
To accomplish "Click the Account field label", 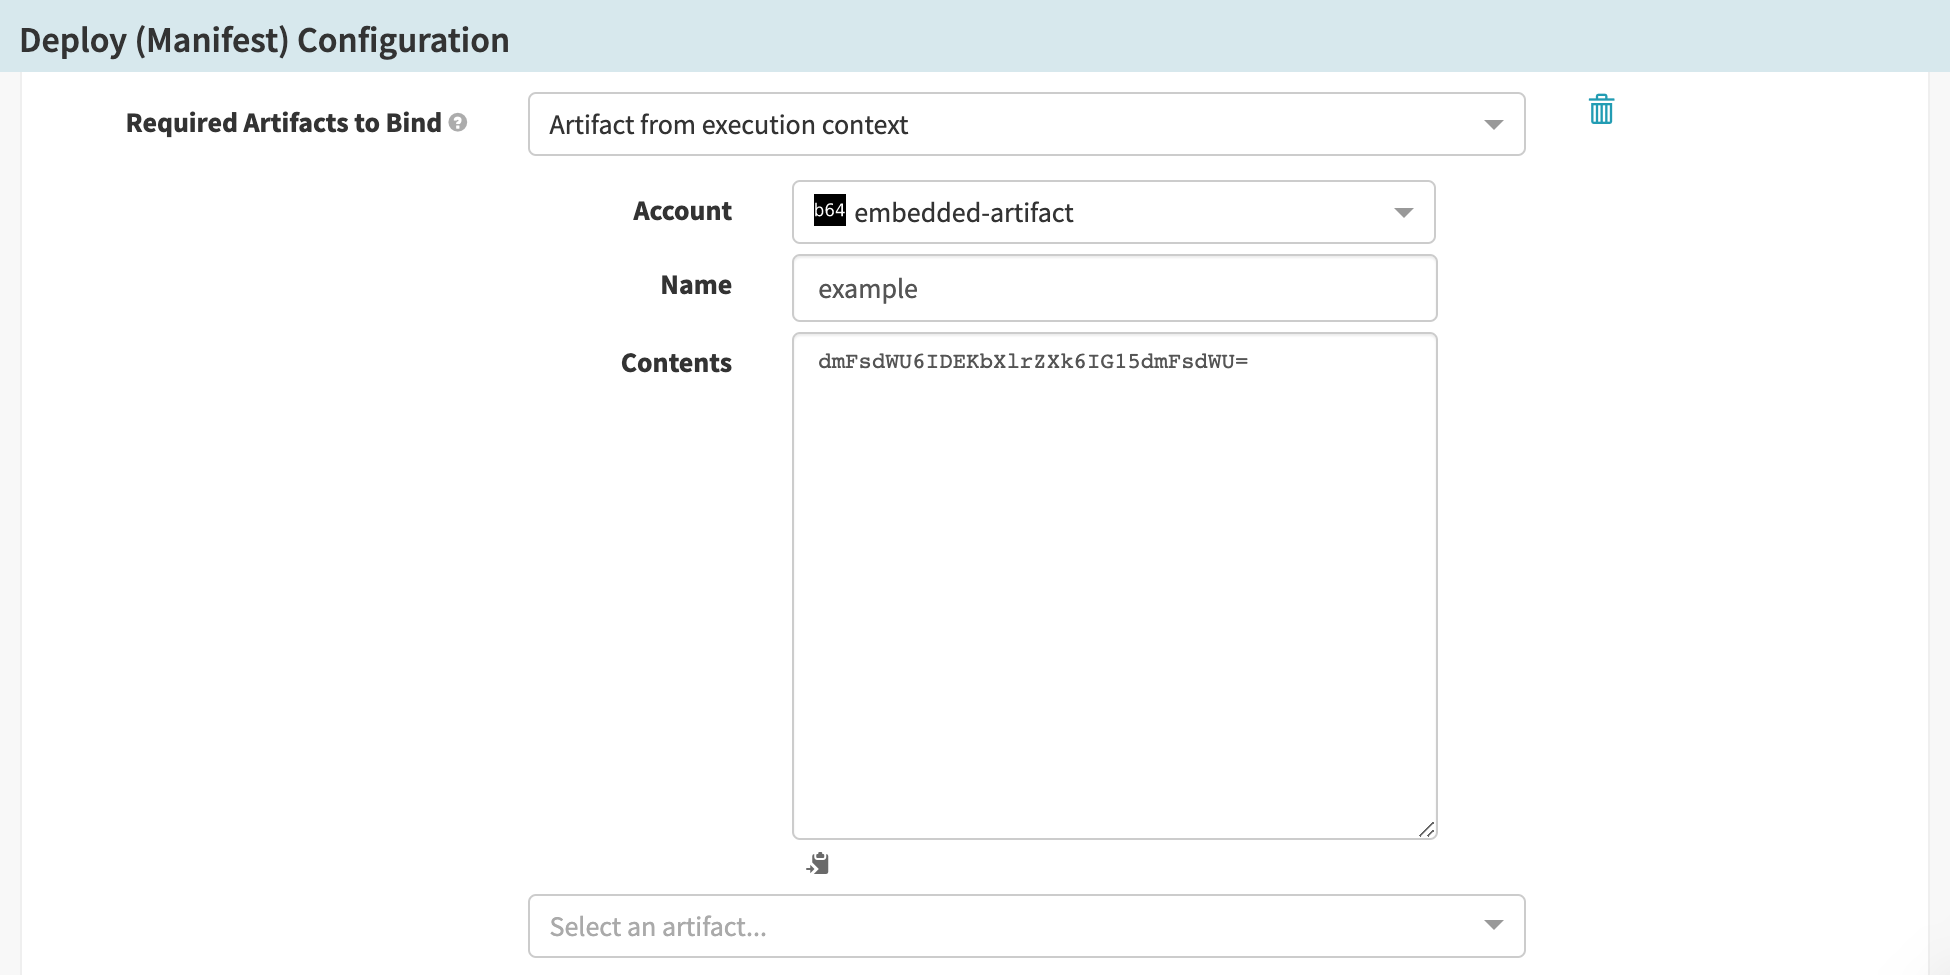I will click(x=681, y=211).
